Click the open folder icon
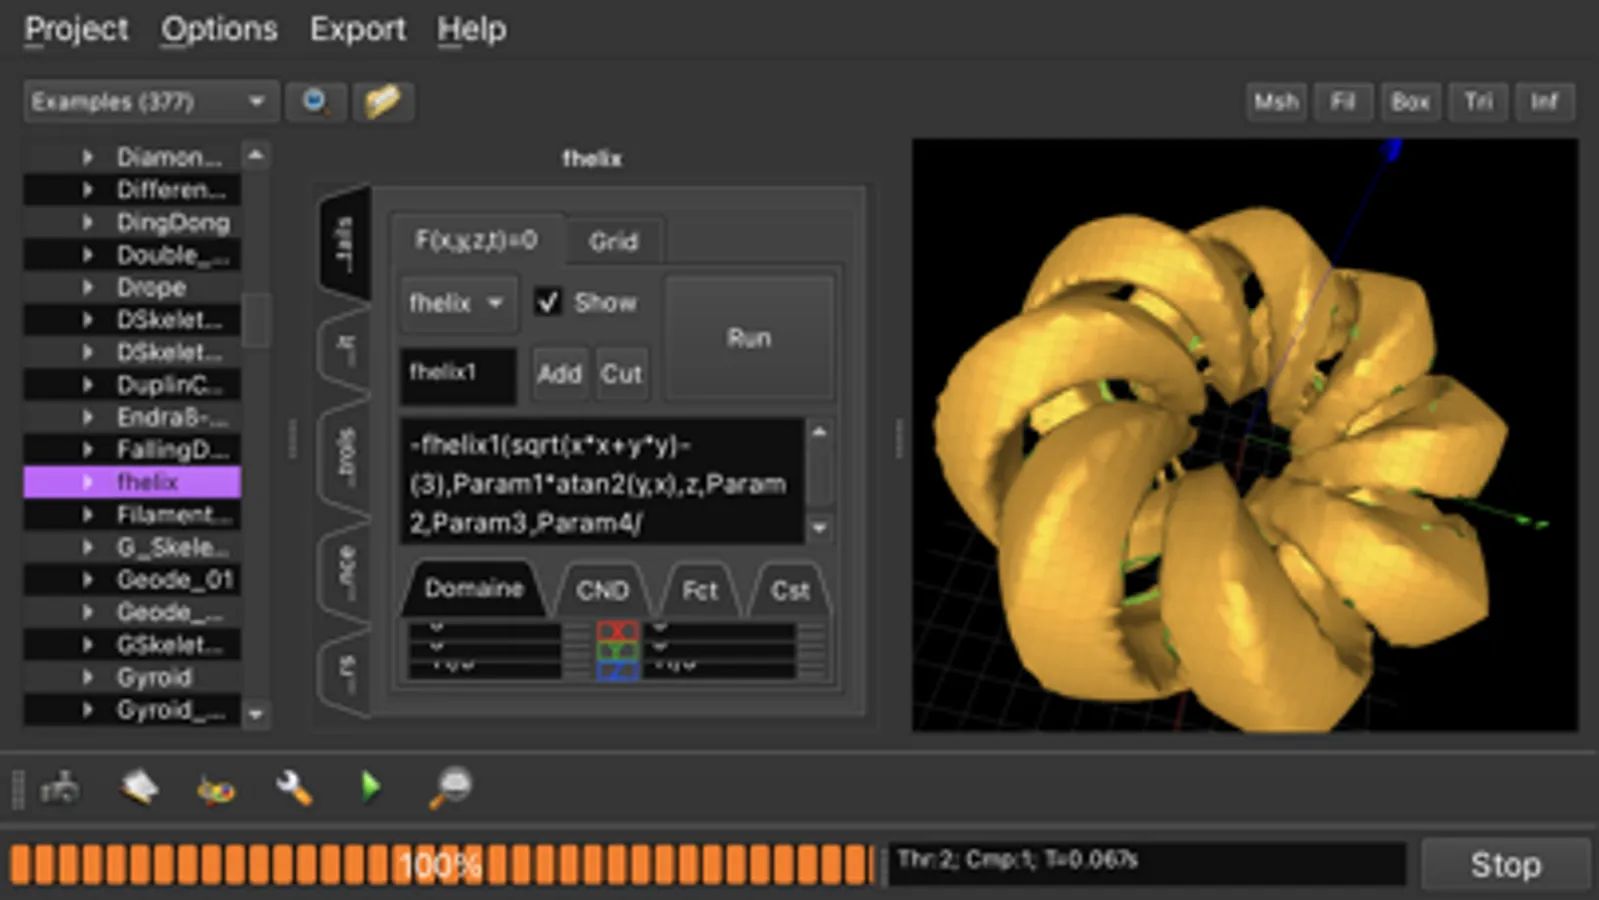The height and width of the screenshot is (900, 1599). [x=383, y=101]
